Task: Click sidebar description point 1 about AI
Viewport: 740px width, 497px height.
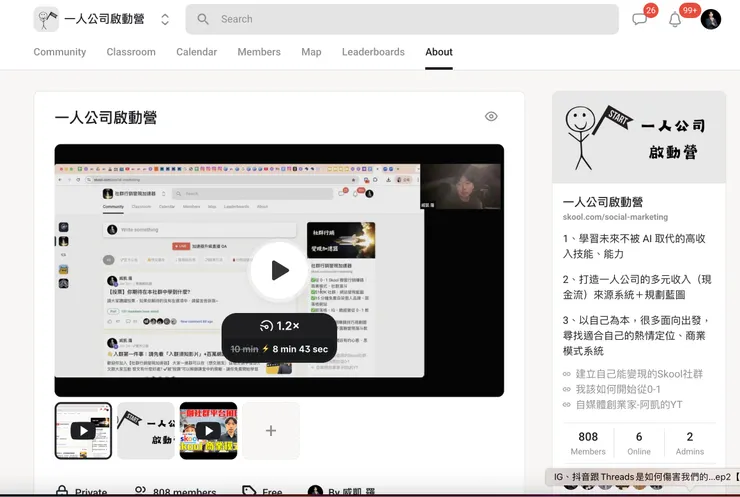Action: (634, 246)
